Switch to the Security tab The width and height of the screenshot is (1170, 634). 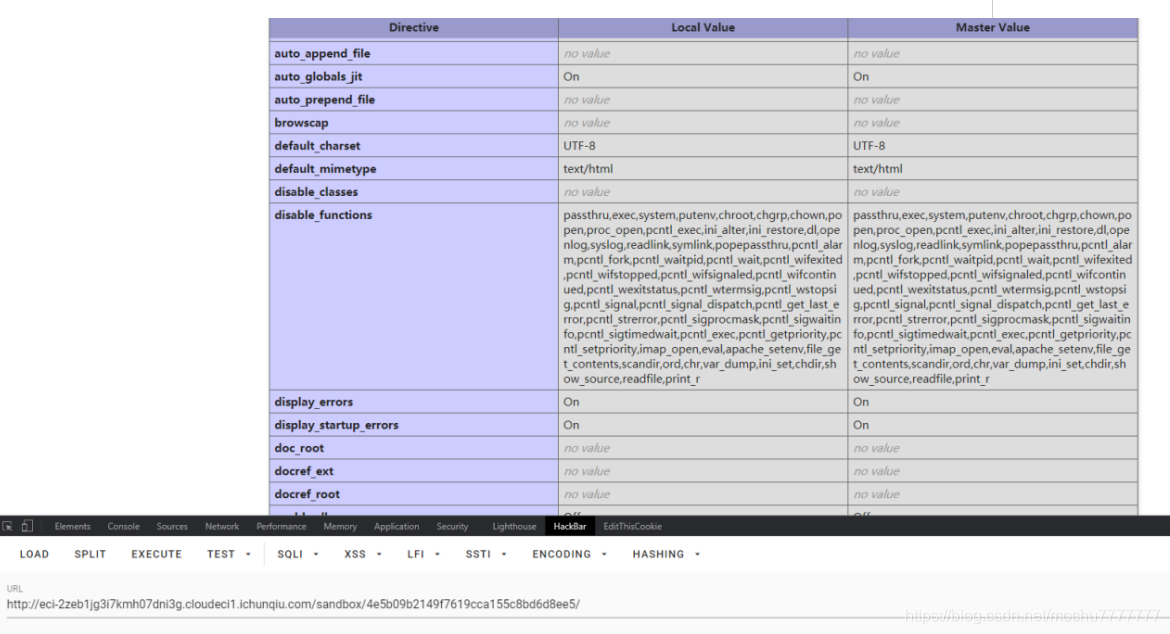point(452,527)
